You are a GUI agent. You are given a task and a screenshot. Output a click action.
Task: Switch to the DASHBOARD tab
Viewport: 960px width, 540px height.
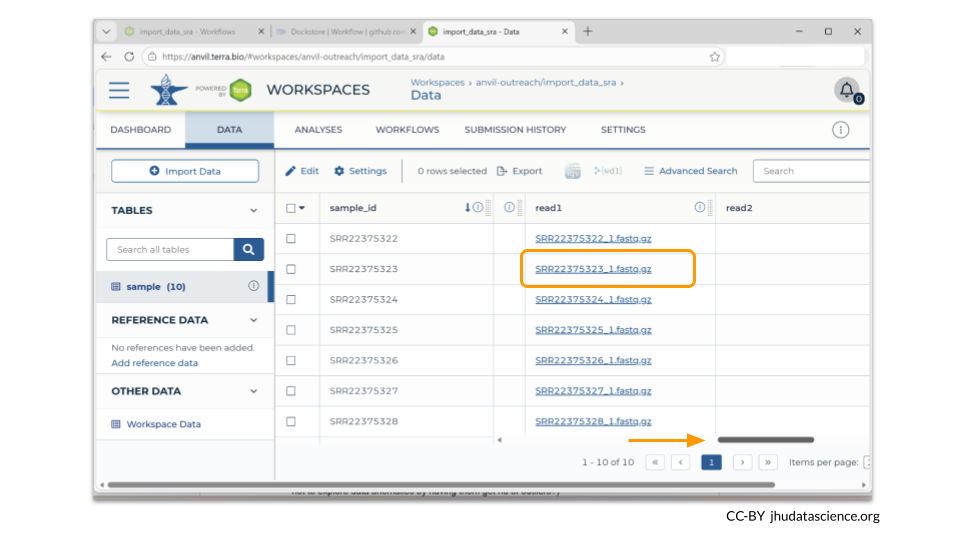click(x=141, y=130)
